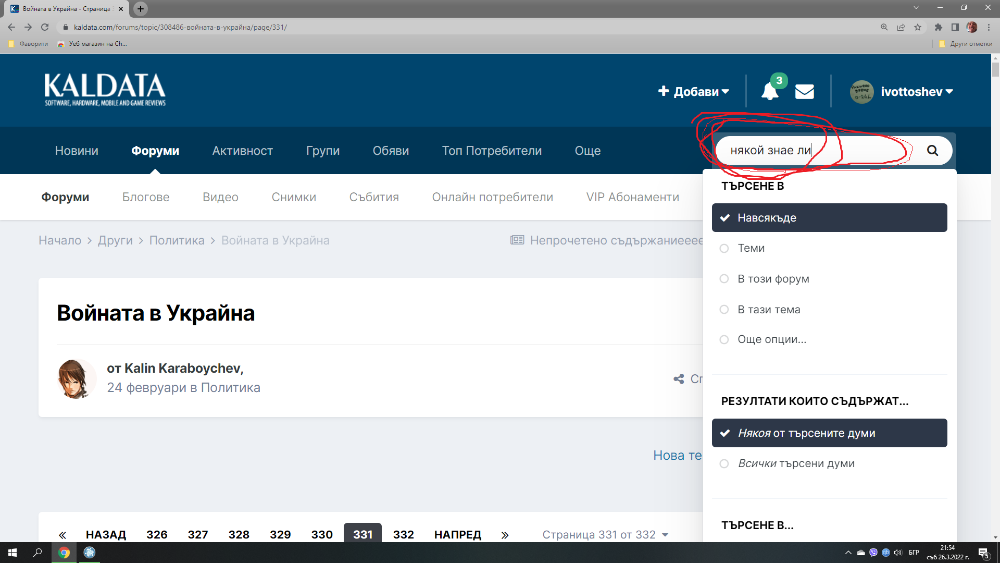Screen dimensions: 1000x563
Task: Click Share this page icon in address bar
Action: coord(901,27)
